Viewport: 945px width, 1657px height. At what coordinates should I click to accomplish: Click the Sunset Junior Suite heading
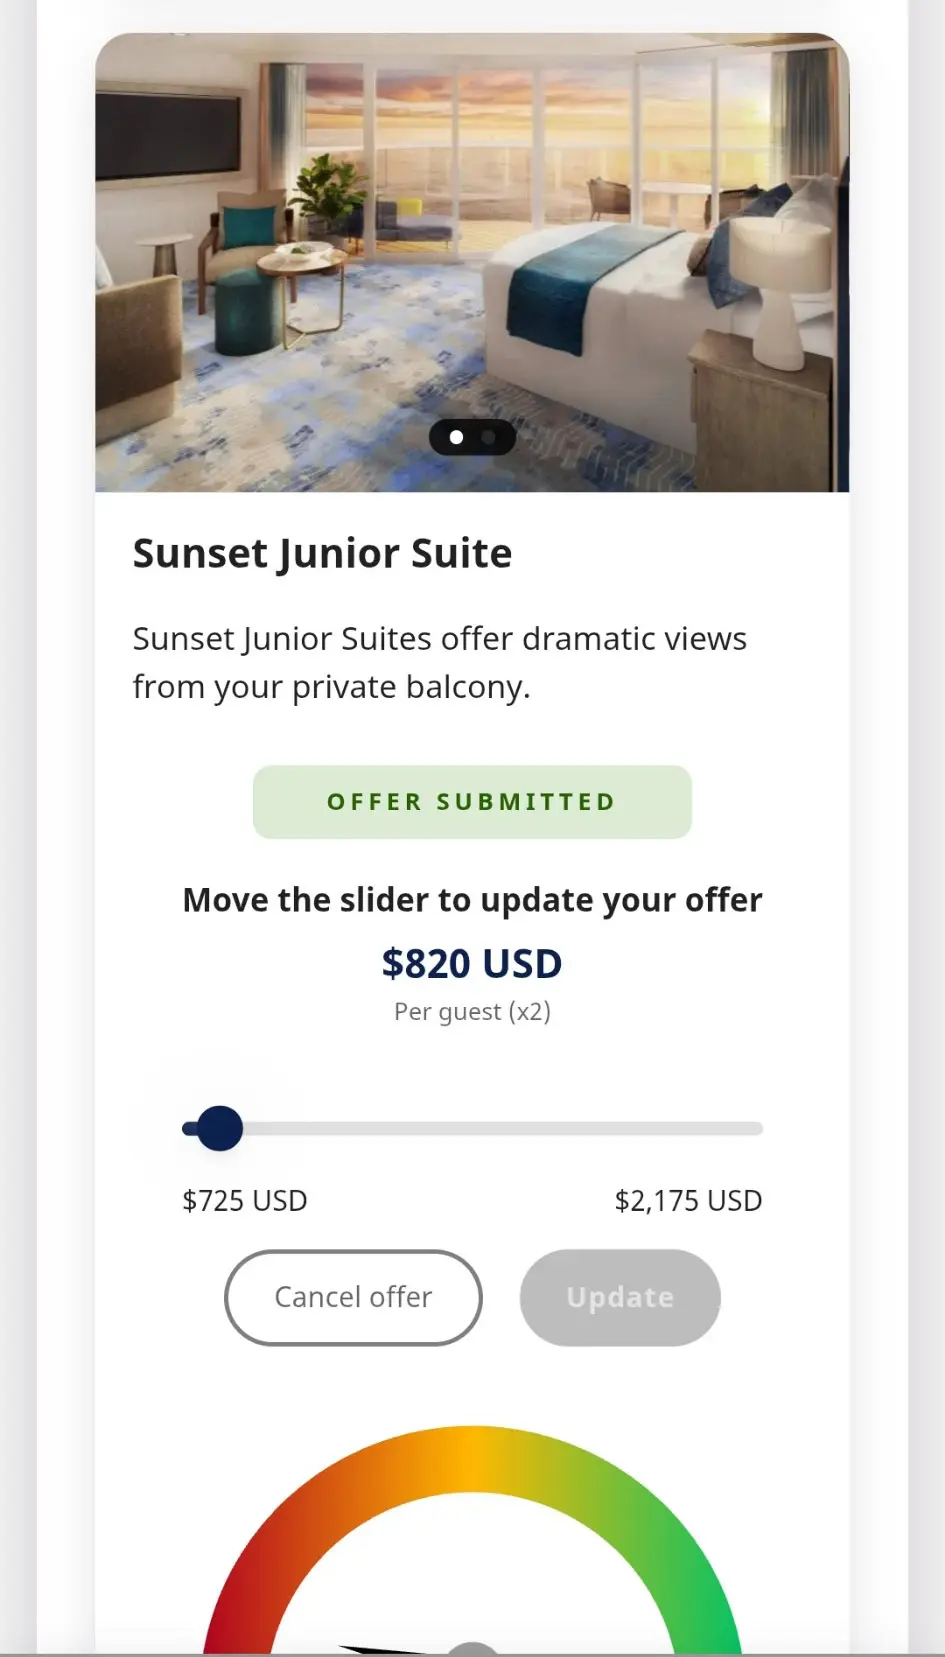322,554
